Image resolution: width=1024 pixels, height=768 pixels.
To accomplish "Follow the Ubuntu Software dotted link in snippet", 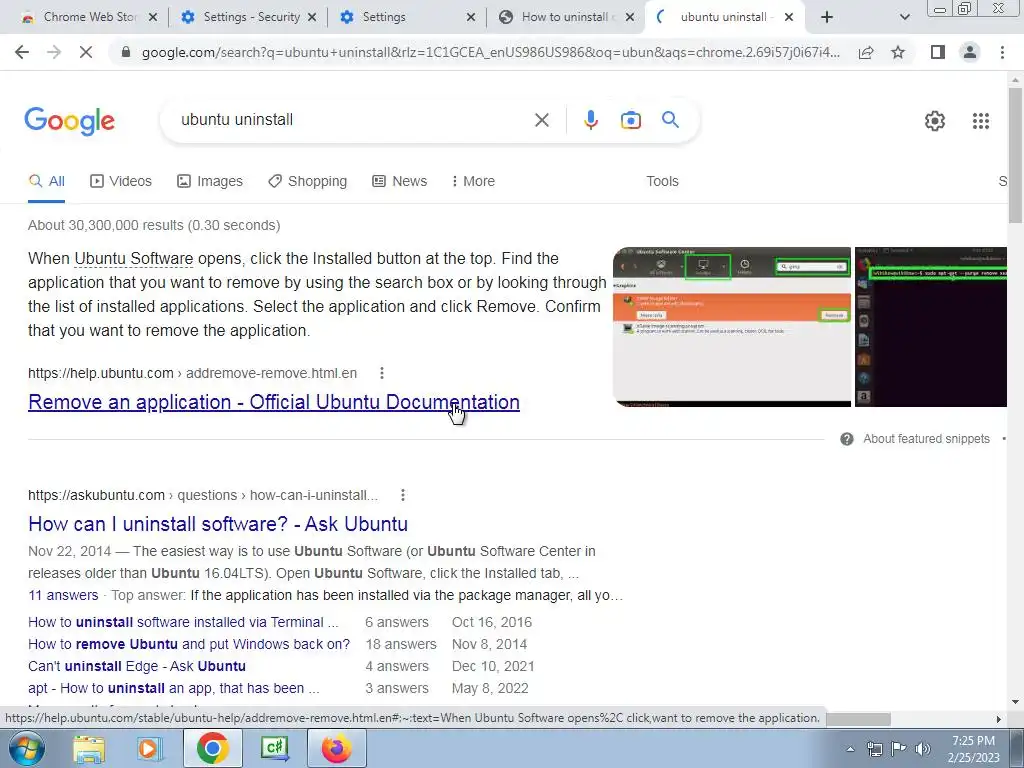I will point(134,259).
